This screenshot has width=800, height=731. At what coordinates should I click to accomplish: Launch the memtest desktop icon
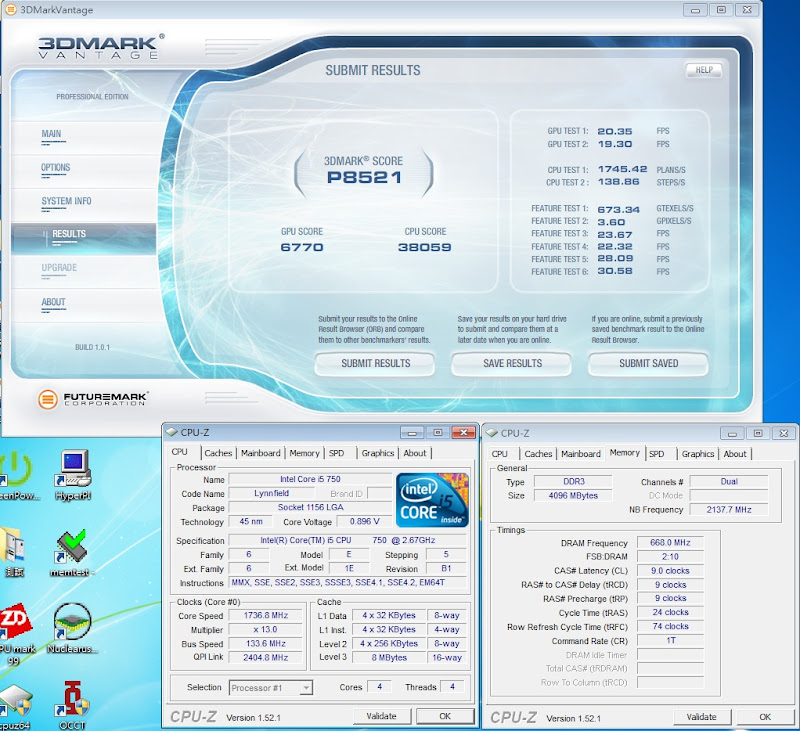point(72,553)
